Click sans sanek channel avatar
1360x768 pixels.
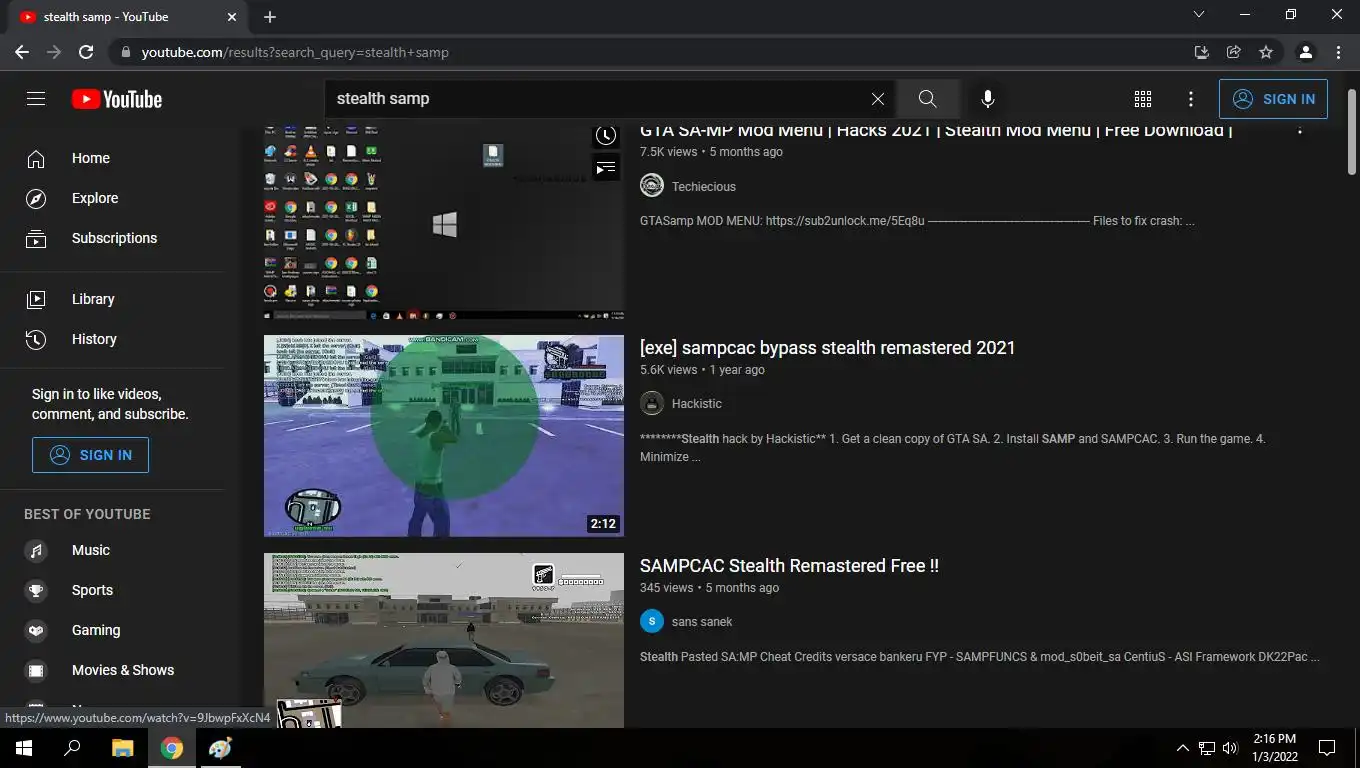[x=652, y=621]
